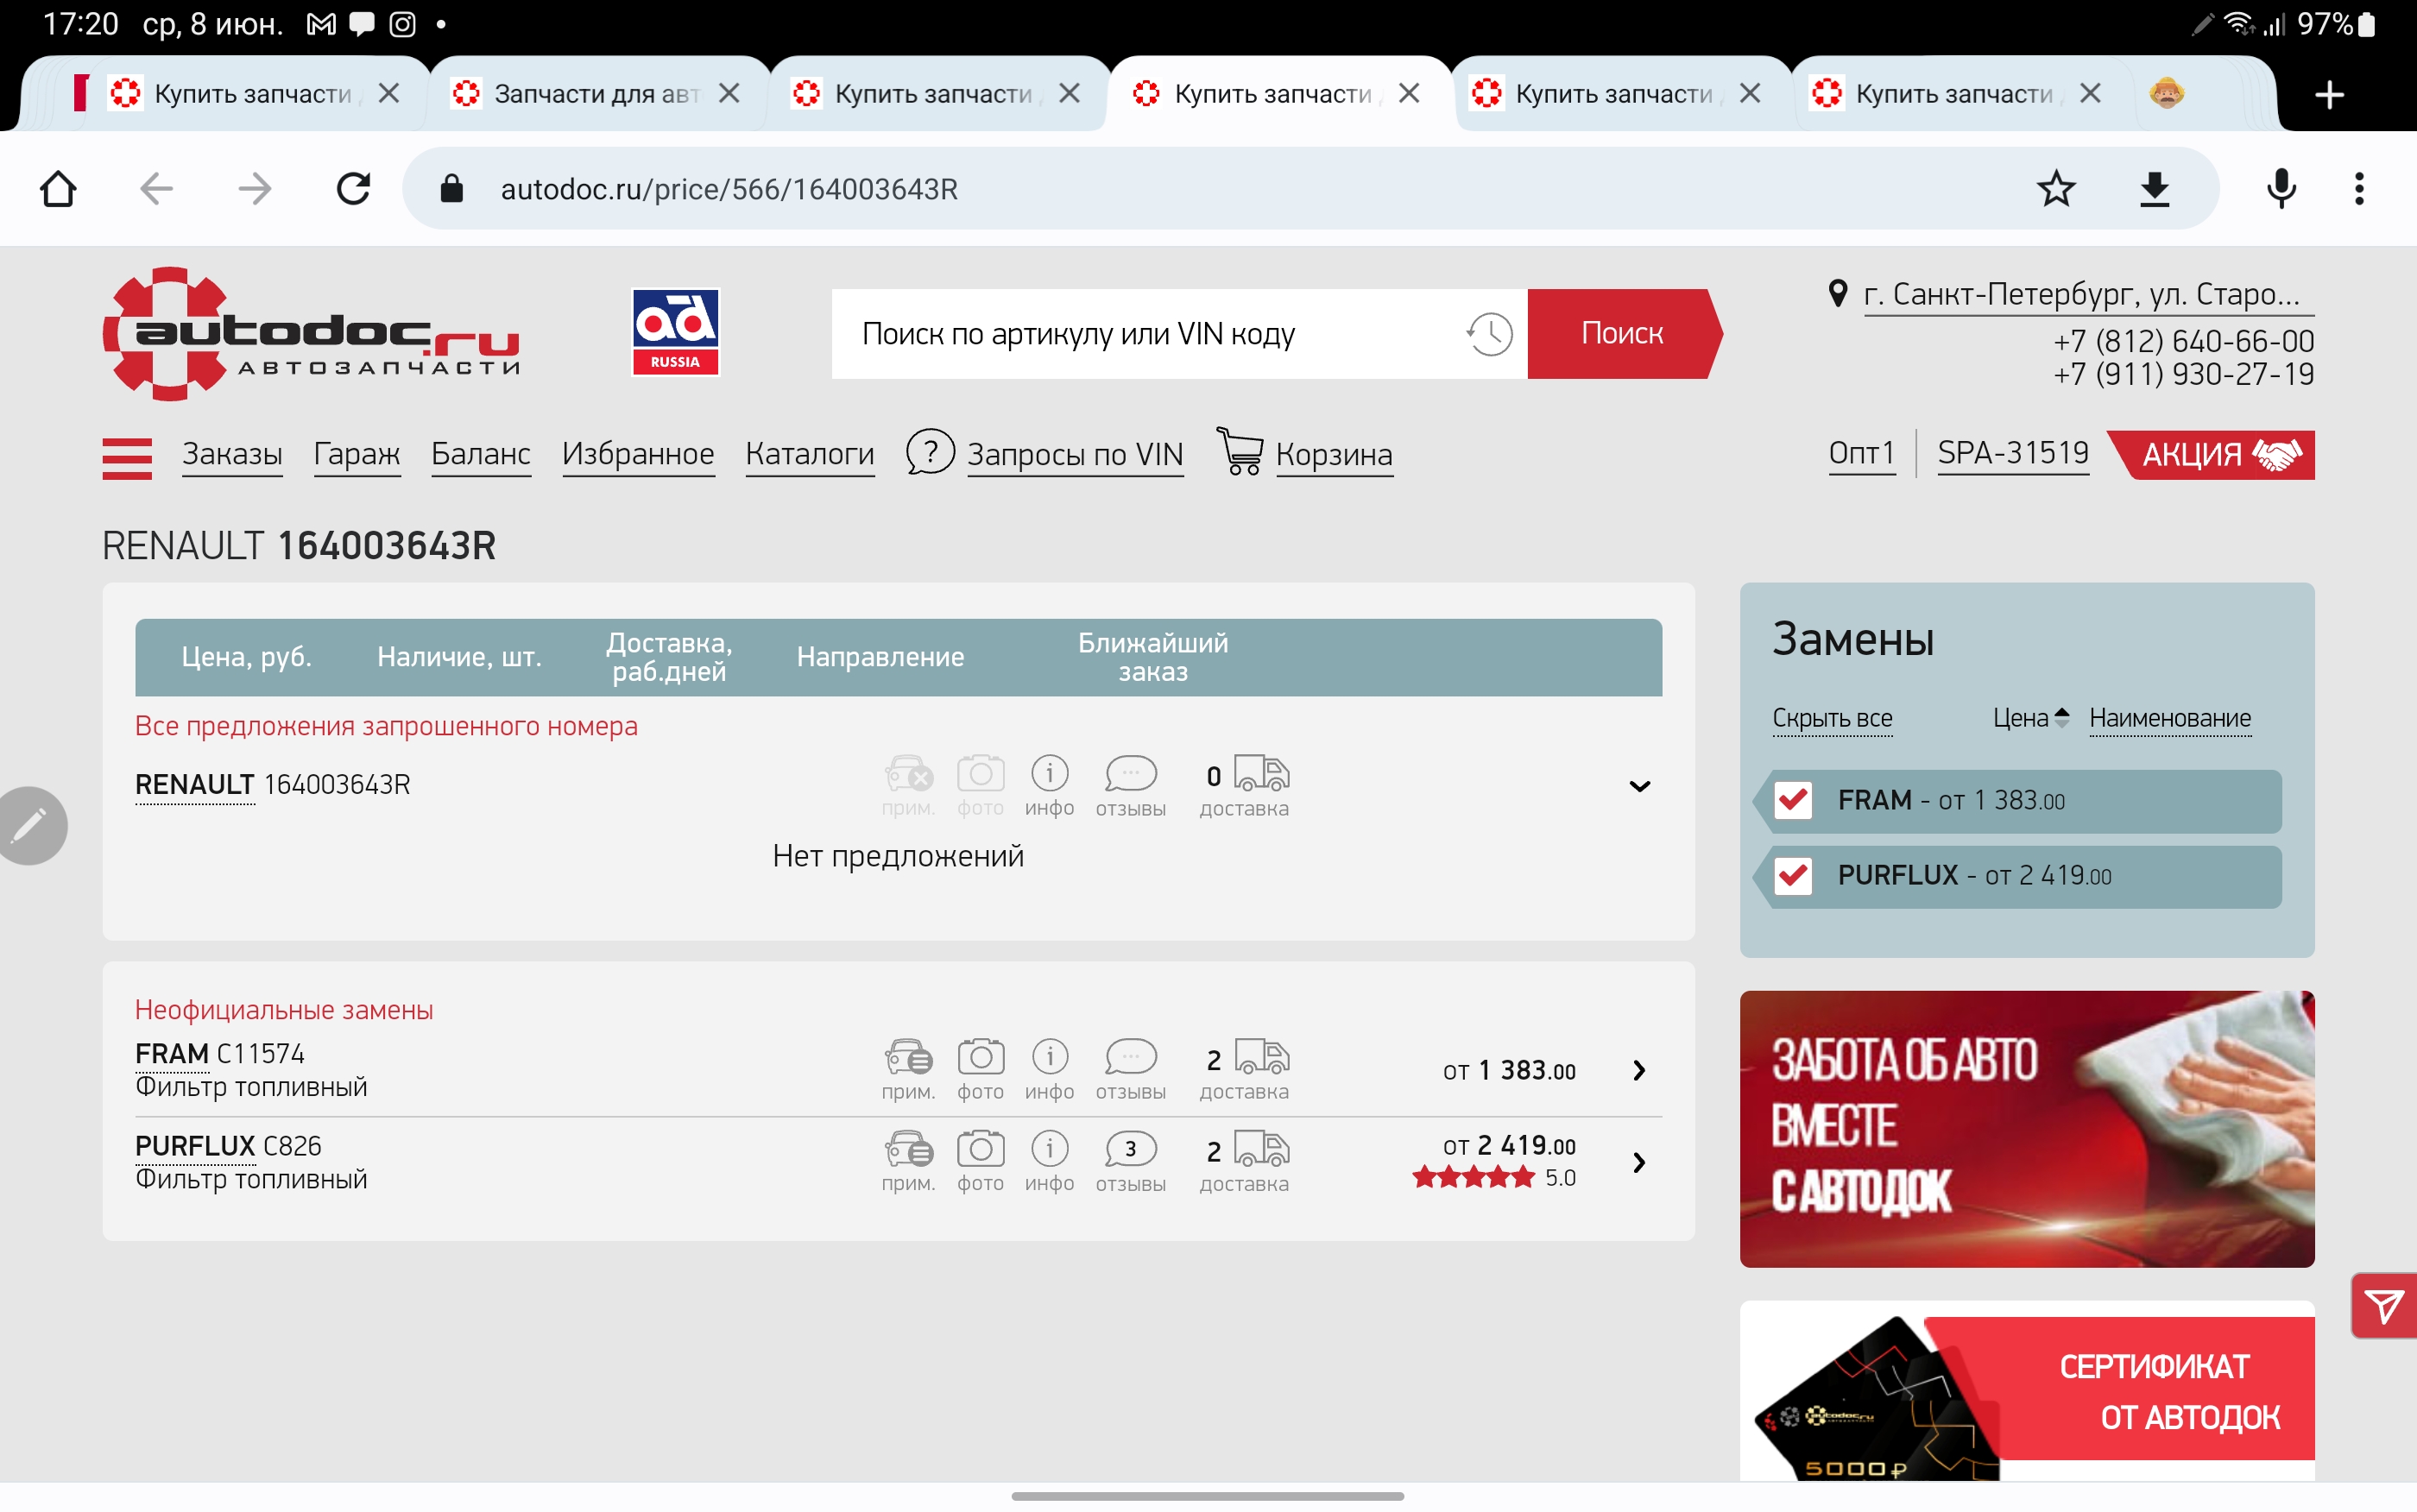
Task: Expand PURFLUX C826 offers arrow
Action: [x=1639, y=1162]
